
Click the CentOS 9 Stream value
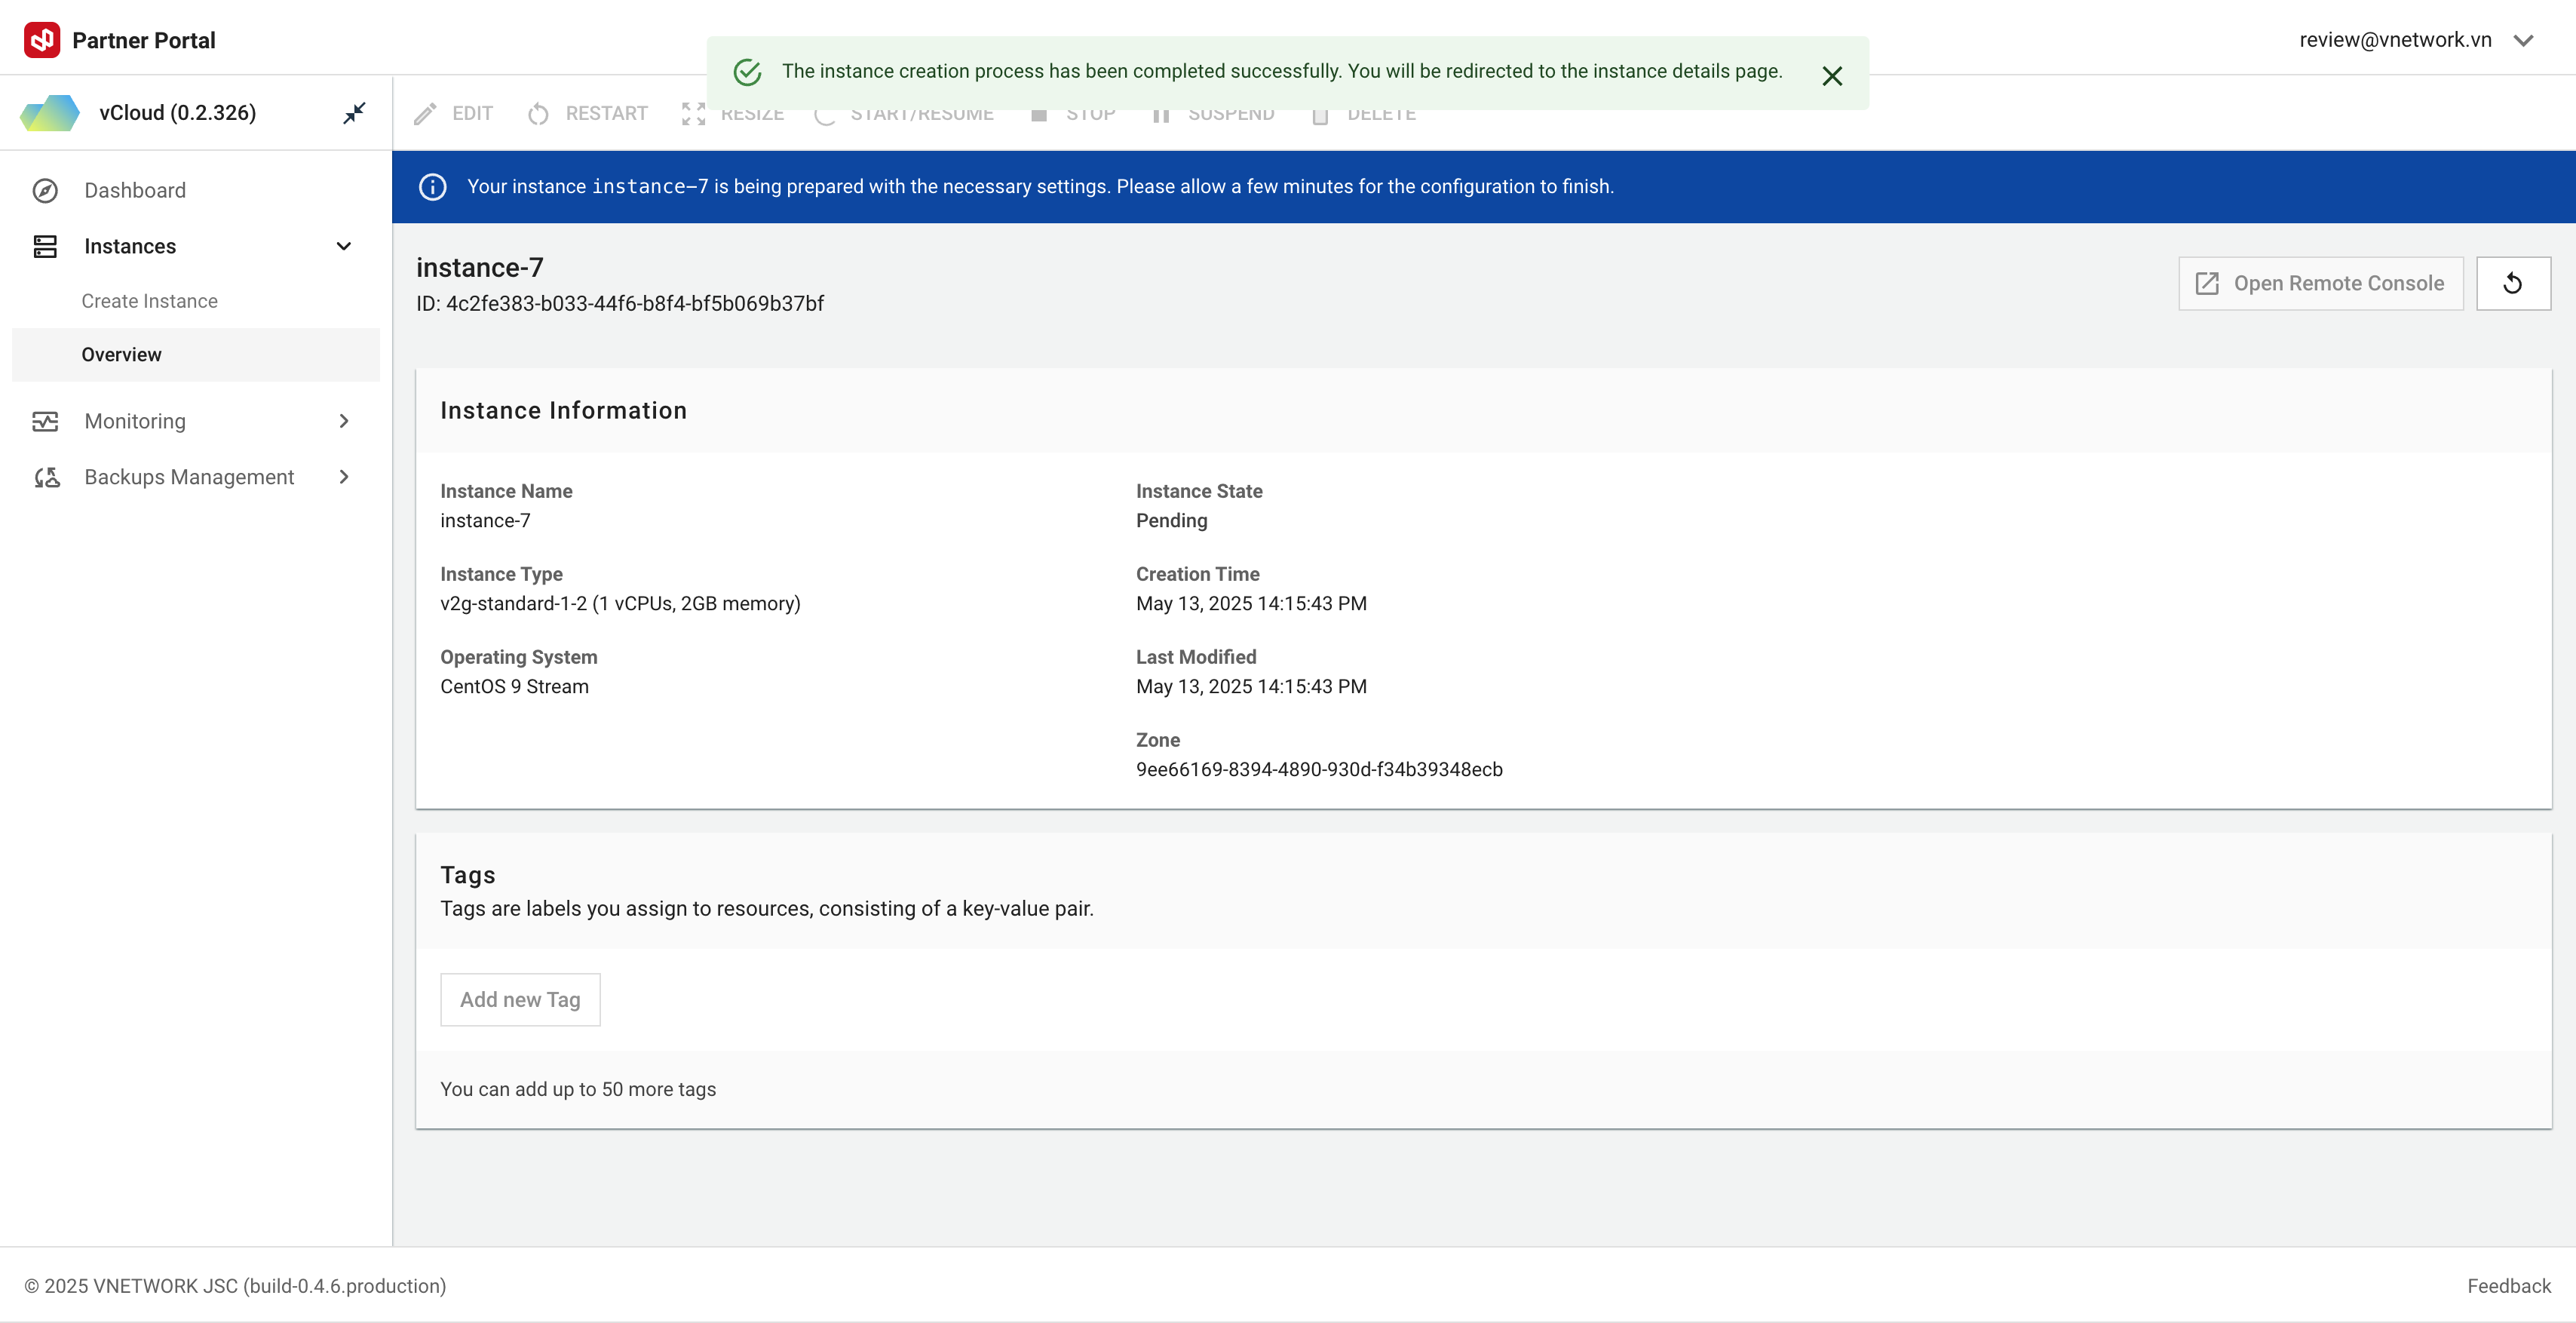pyautogui.click(x=514, y=687)
